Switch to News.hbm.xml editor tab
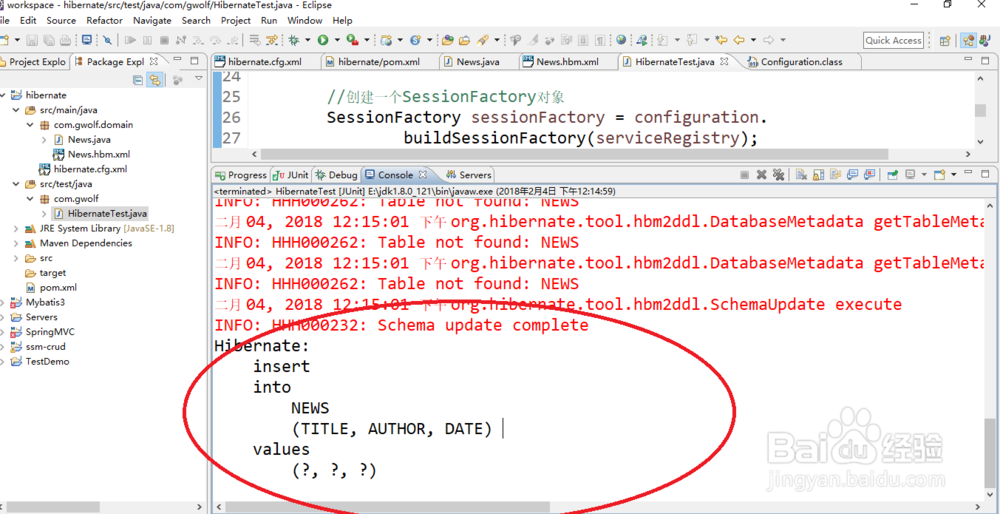 [568, 62]
